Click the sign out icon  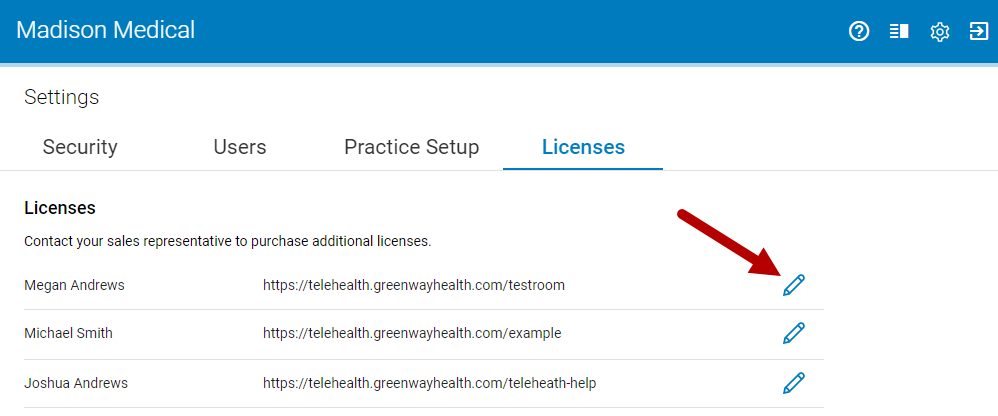click(979, 31)
